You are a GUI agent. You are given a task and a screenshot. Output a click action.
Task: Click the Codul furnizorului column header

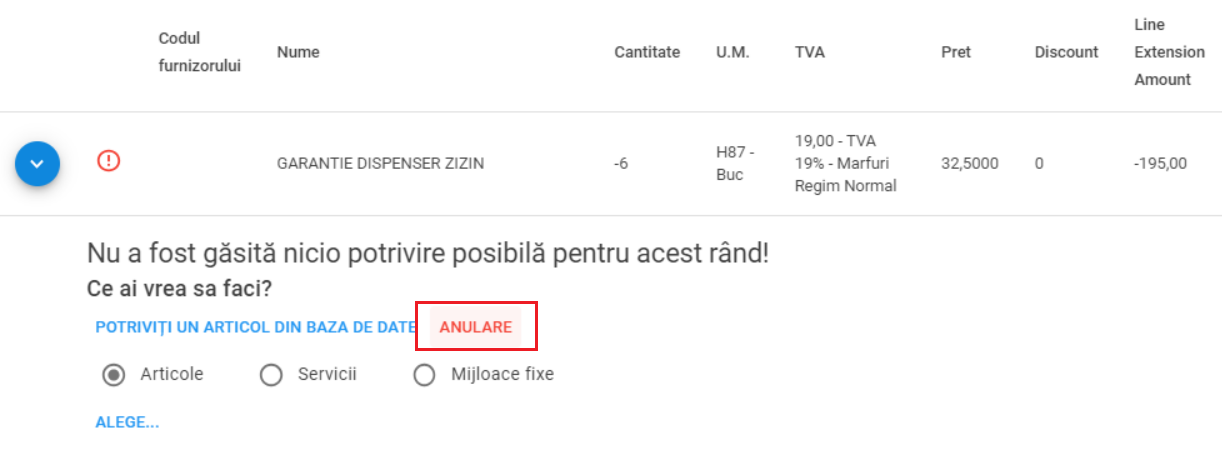200,52
